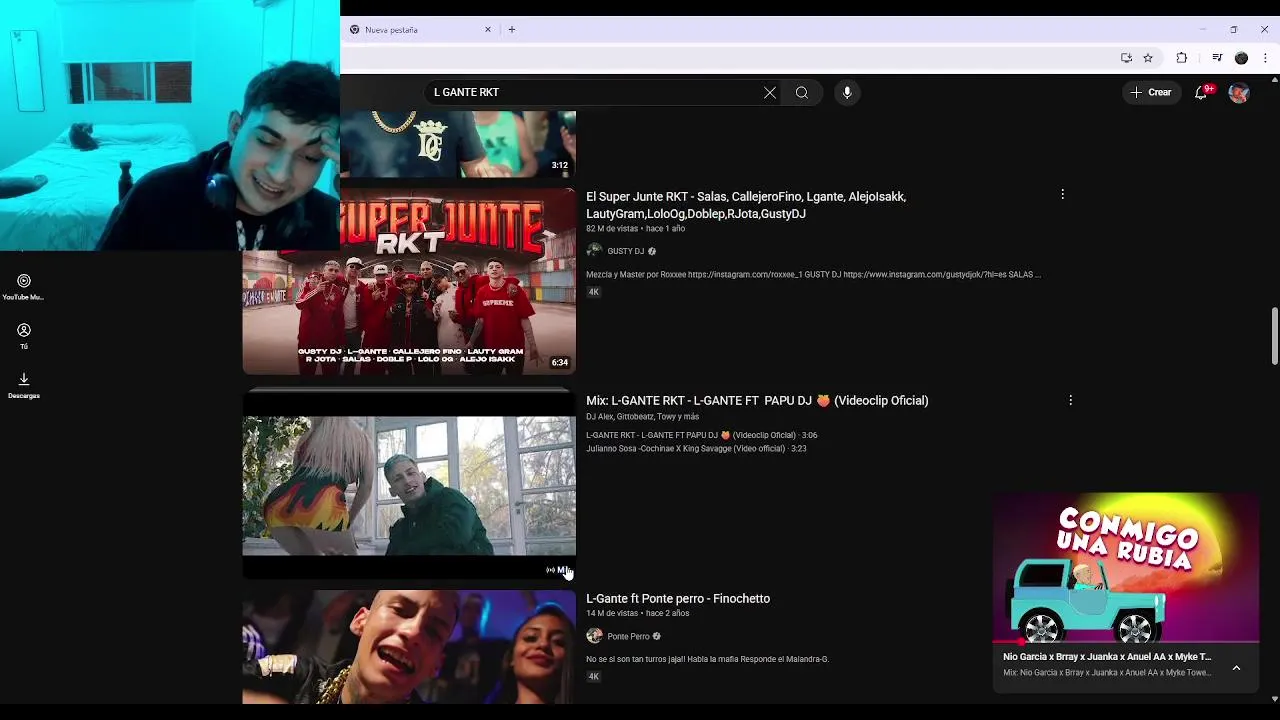Click the Finochetto description No se si son
This screenshot has height=720, width=1280.
click(x=707, y=659)
